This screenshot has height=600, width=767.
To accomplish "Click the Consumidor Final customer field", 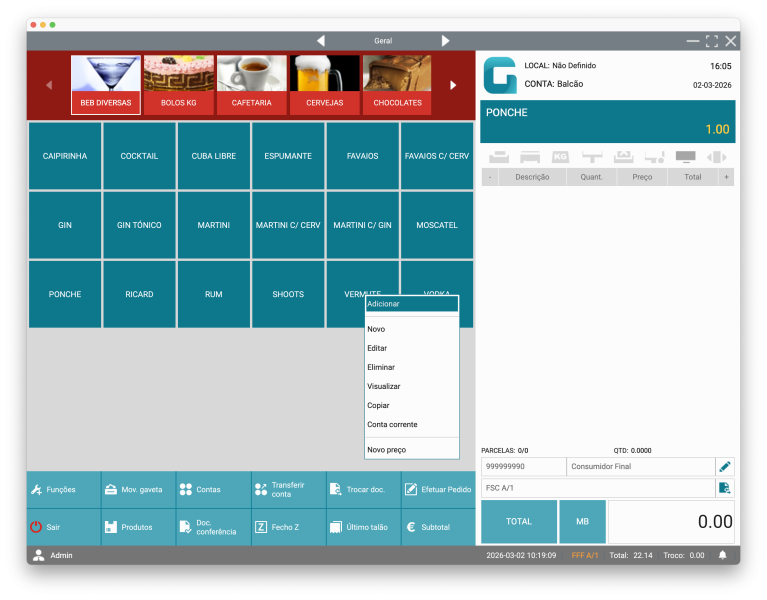I will (639, 467).
